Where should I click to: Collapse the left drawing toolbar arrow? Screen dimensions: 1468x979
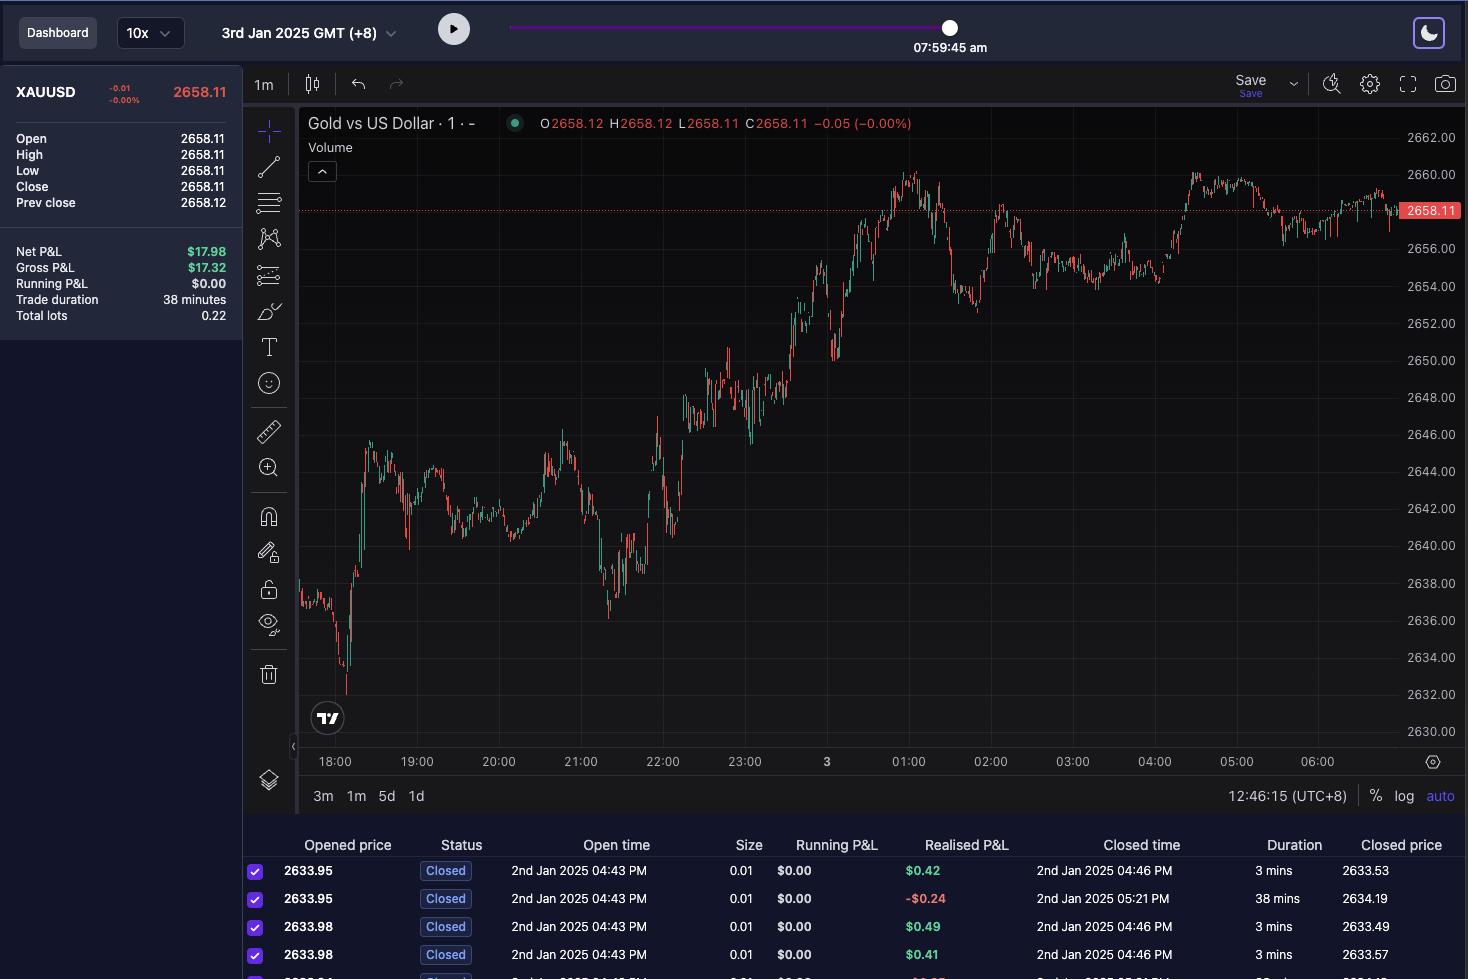293,746
